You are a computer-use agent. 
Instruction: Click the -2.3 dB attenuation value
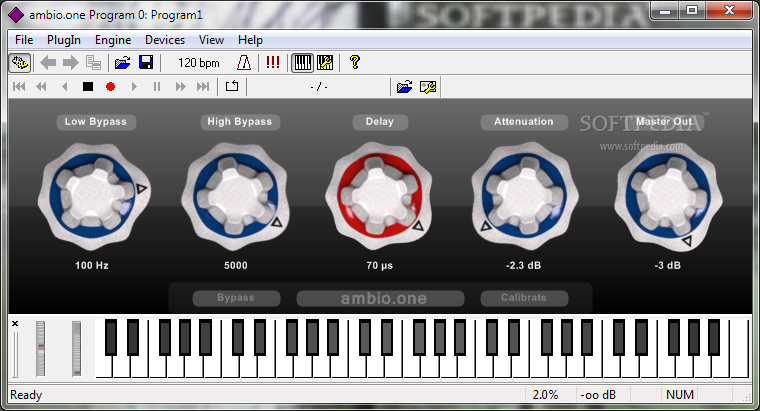click(523, 266)
